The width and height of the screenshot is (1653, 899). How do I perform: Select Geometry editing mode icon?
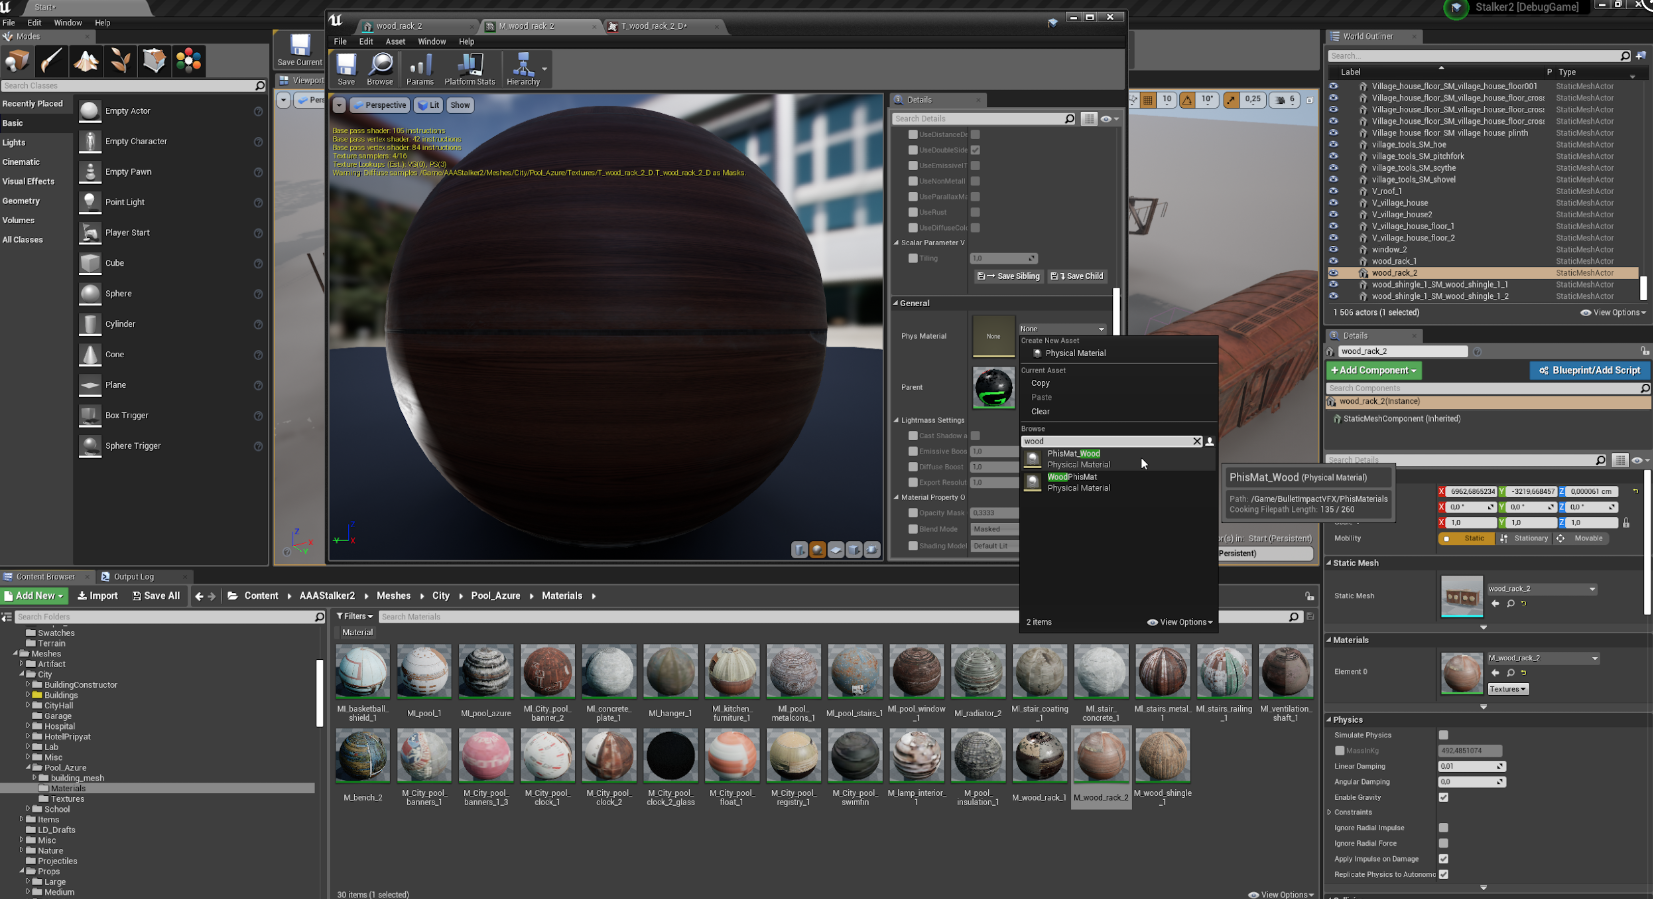tap(154, 61)
